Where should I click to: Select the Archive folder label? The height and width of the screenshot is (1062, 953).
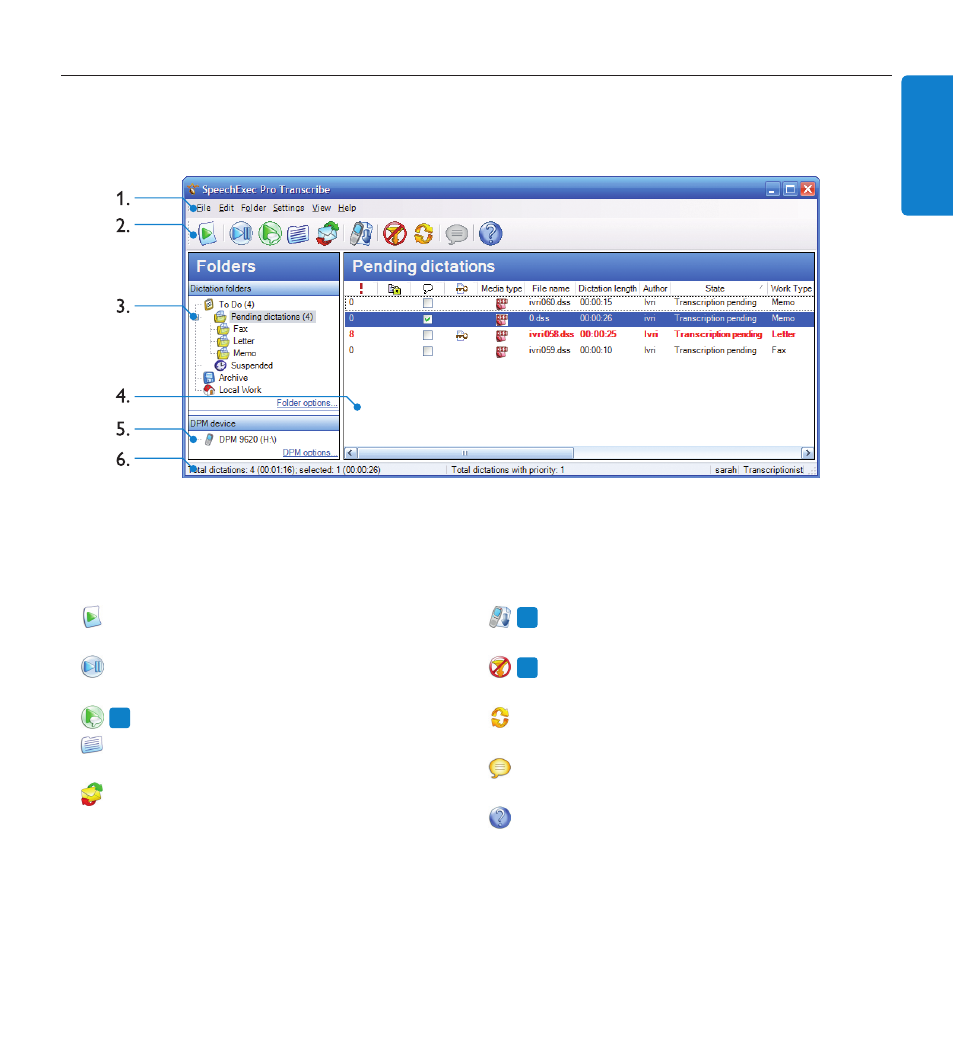[233, 378]
